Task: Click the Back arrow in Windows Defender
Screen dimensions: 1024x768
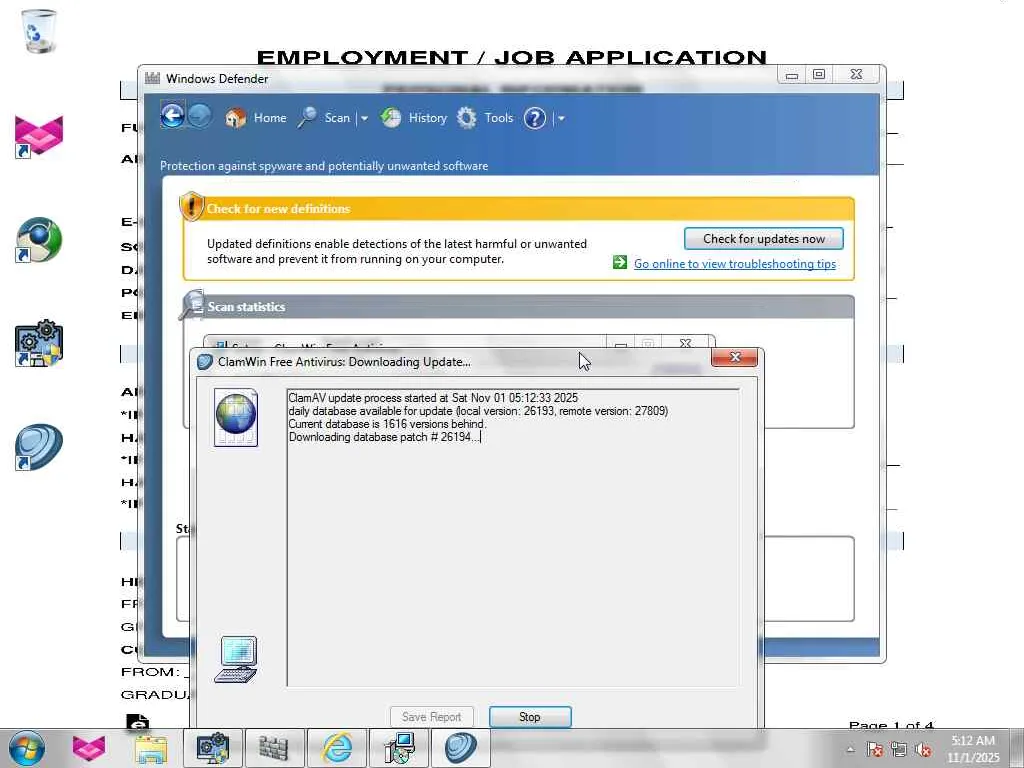Action: [172, 117]
